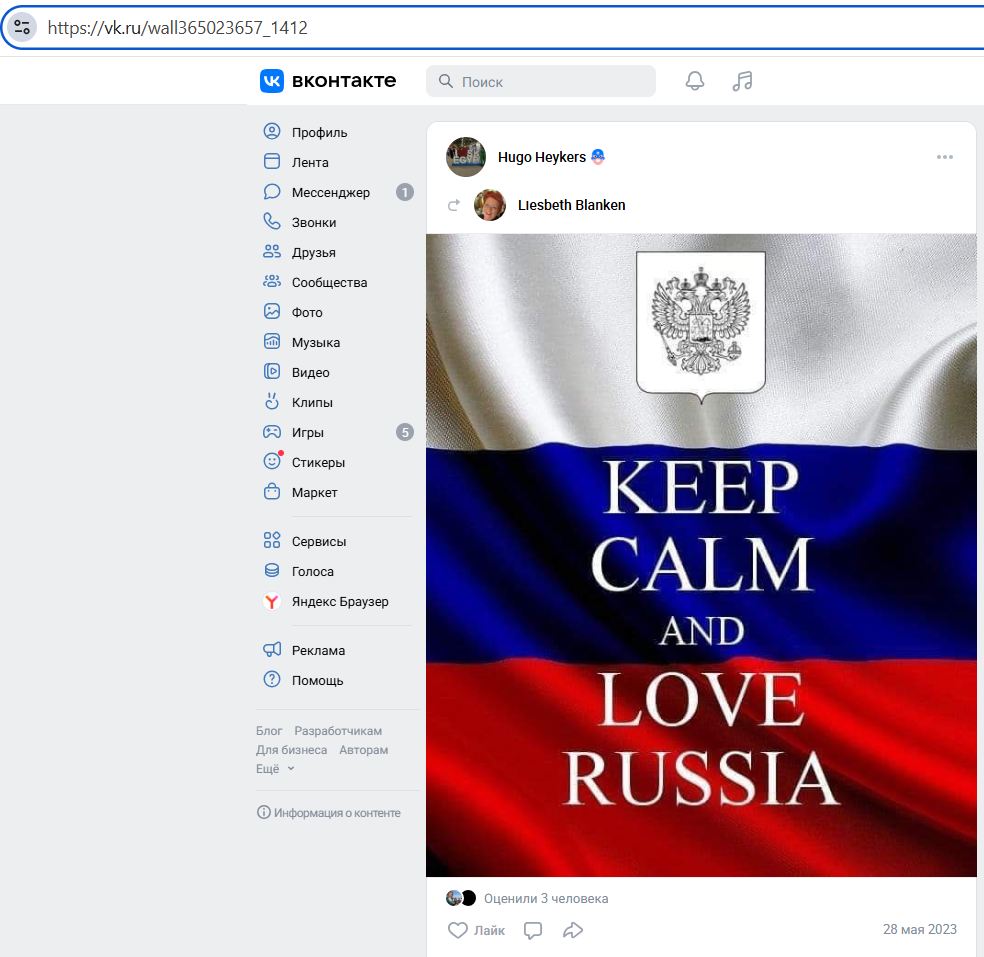Open Профиль menu item
This screenshot has width=984, height=957.
[319, 132]
